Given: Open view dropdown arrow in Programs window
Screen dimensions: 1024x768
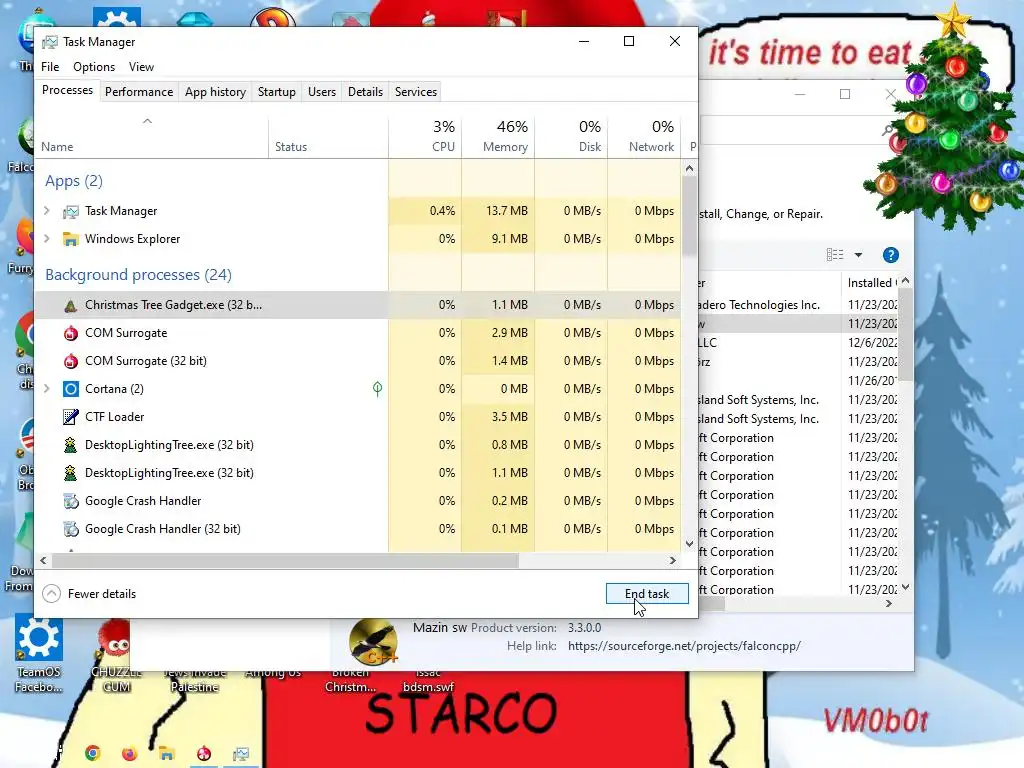Looking at the screenshot, I should tap(859, 255).
